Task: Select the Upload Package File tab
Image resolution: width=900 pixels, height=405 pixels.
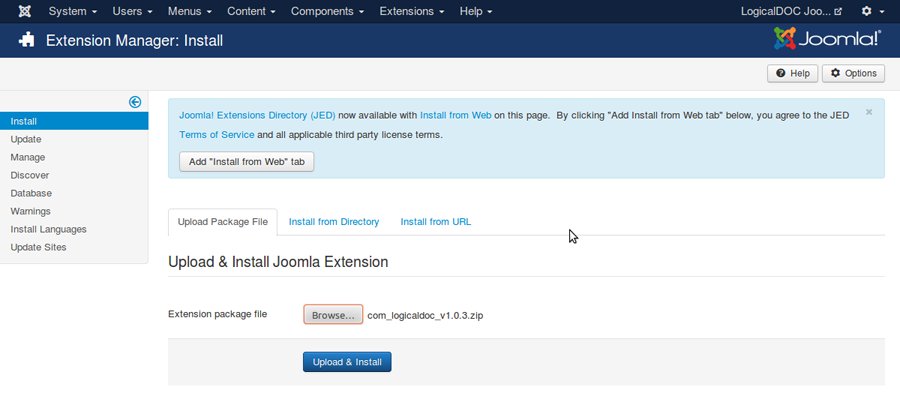Action: 223,222
